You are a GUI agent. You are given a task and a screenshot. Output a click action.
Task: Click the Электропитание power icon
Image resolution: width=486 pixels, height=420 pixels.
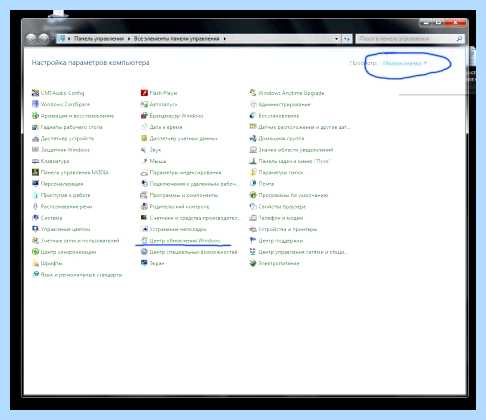253,263
